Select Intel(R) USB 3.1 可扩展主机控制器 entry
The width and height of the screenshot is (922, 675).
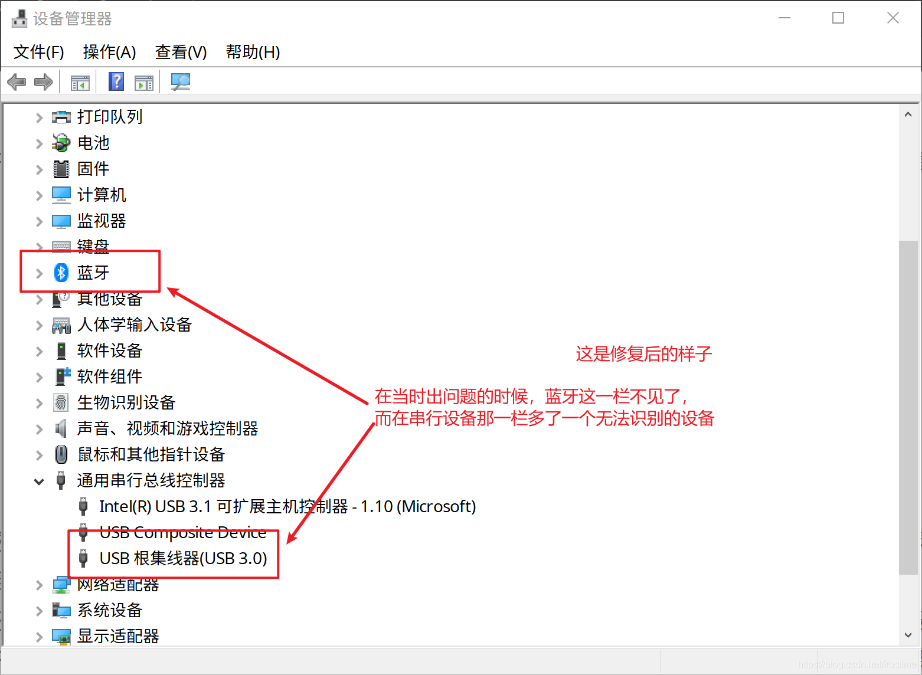coord(287,507)
